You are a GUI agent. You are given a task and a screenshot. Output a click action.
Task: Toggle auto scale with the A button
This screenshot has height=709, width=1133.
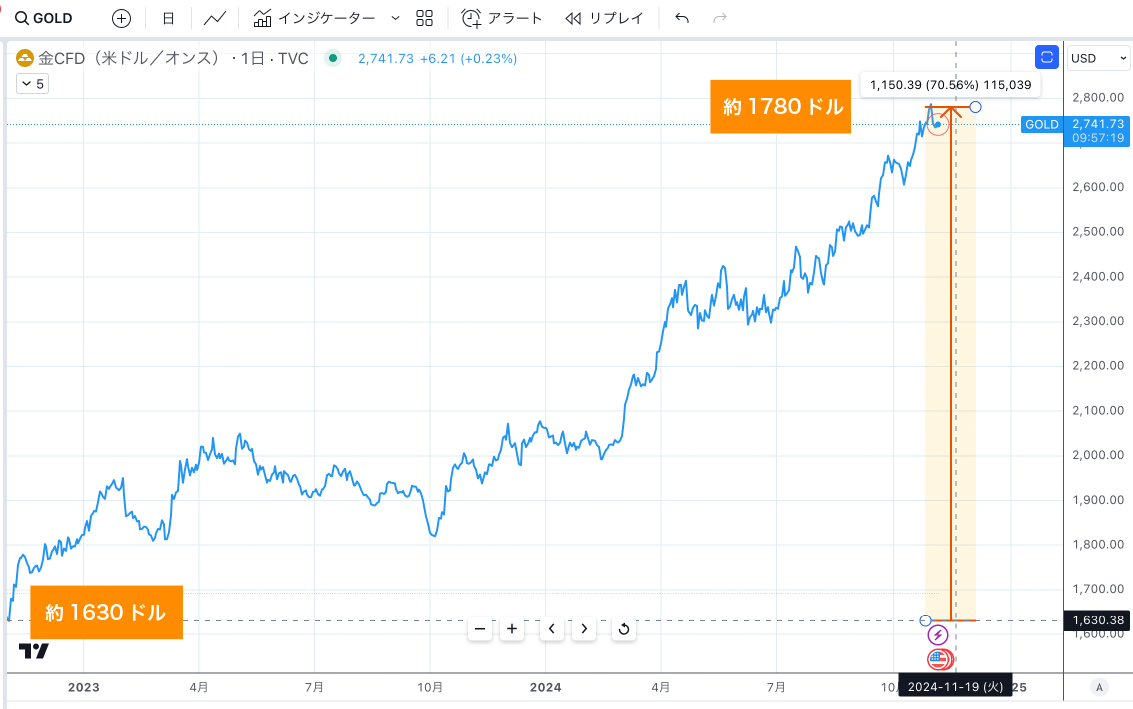pyautogui.click(x=1098, y=687)
